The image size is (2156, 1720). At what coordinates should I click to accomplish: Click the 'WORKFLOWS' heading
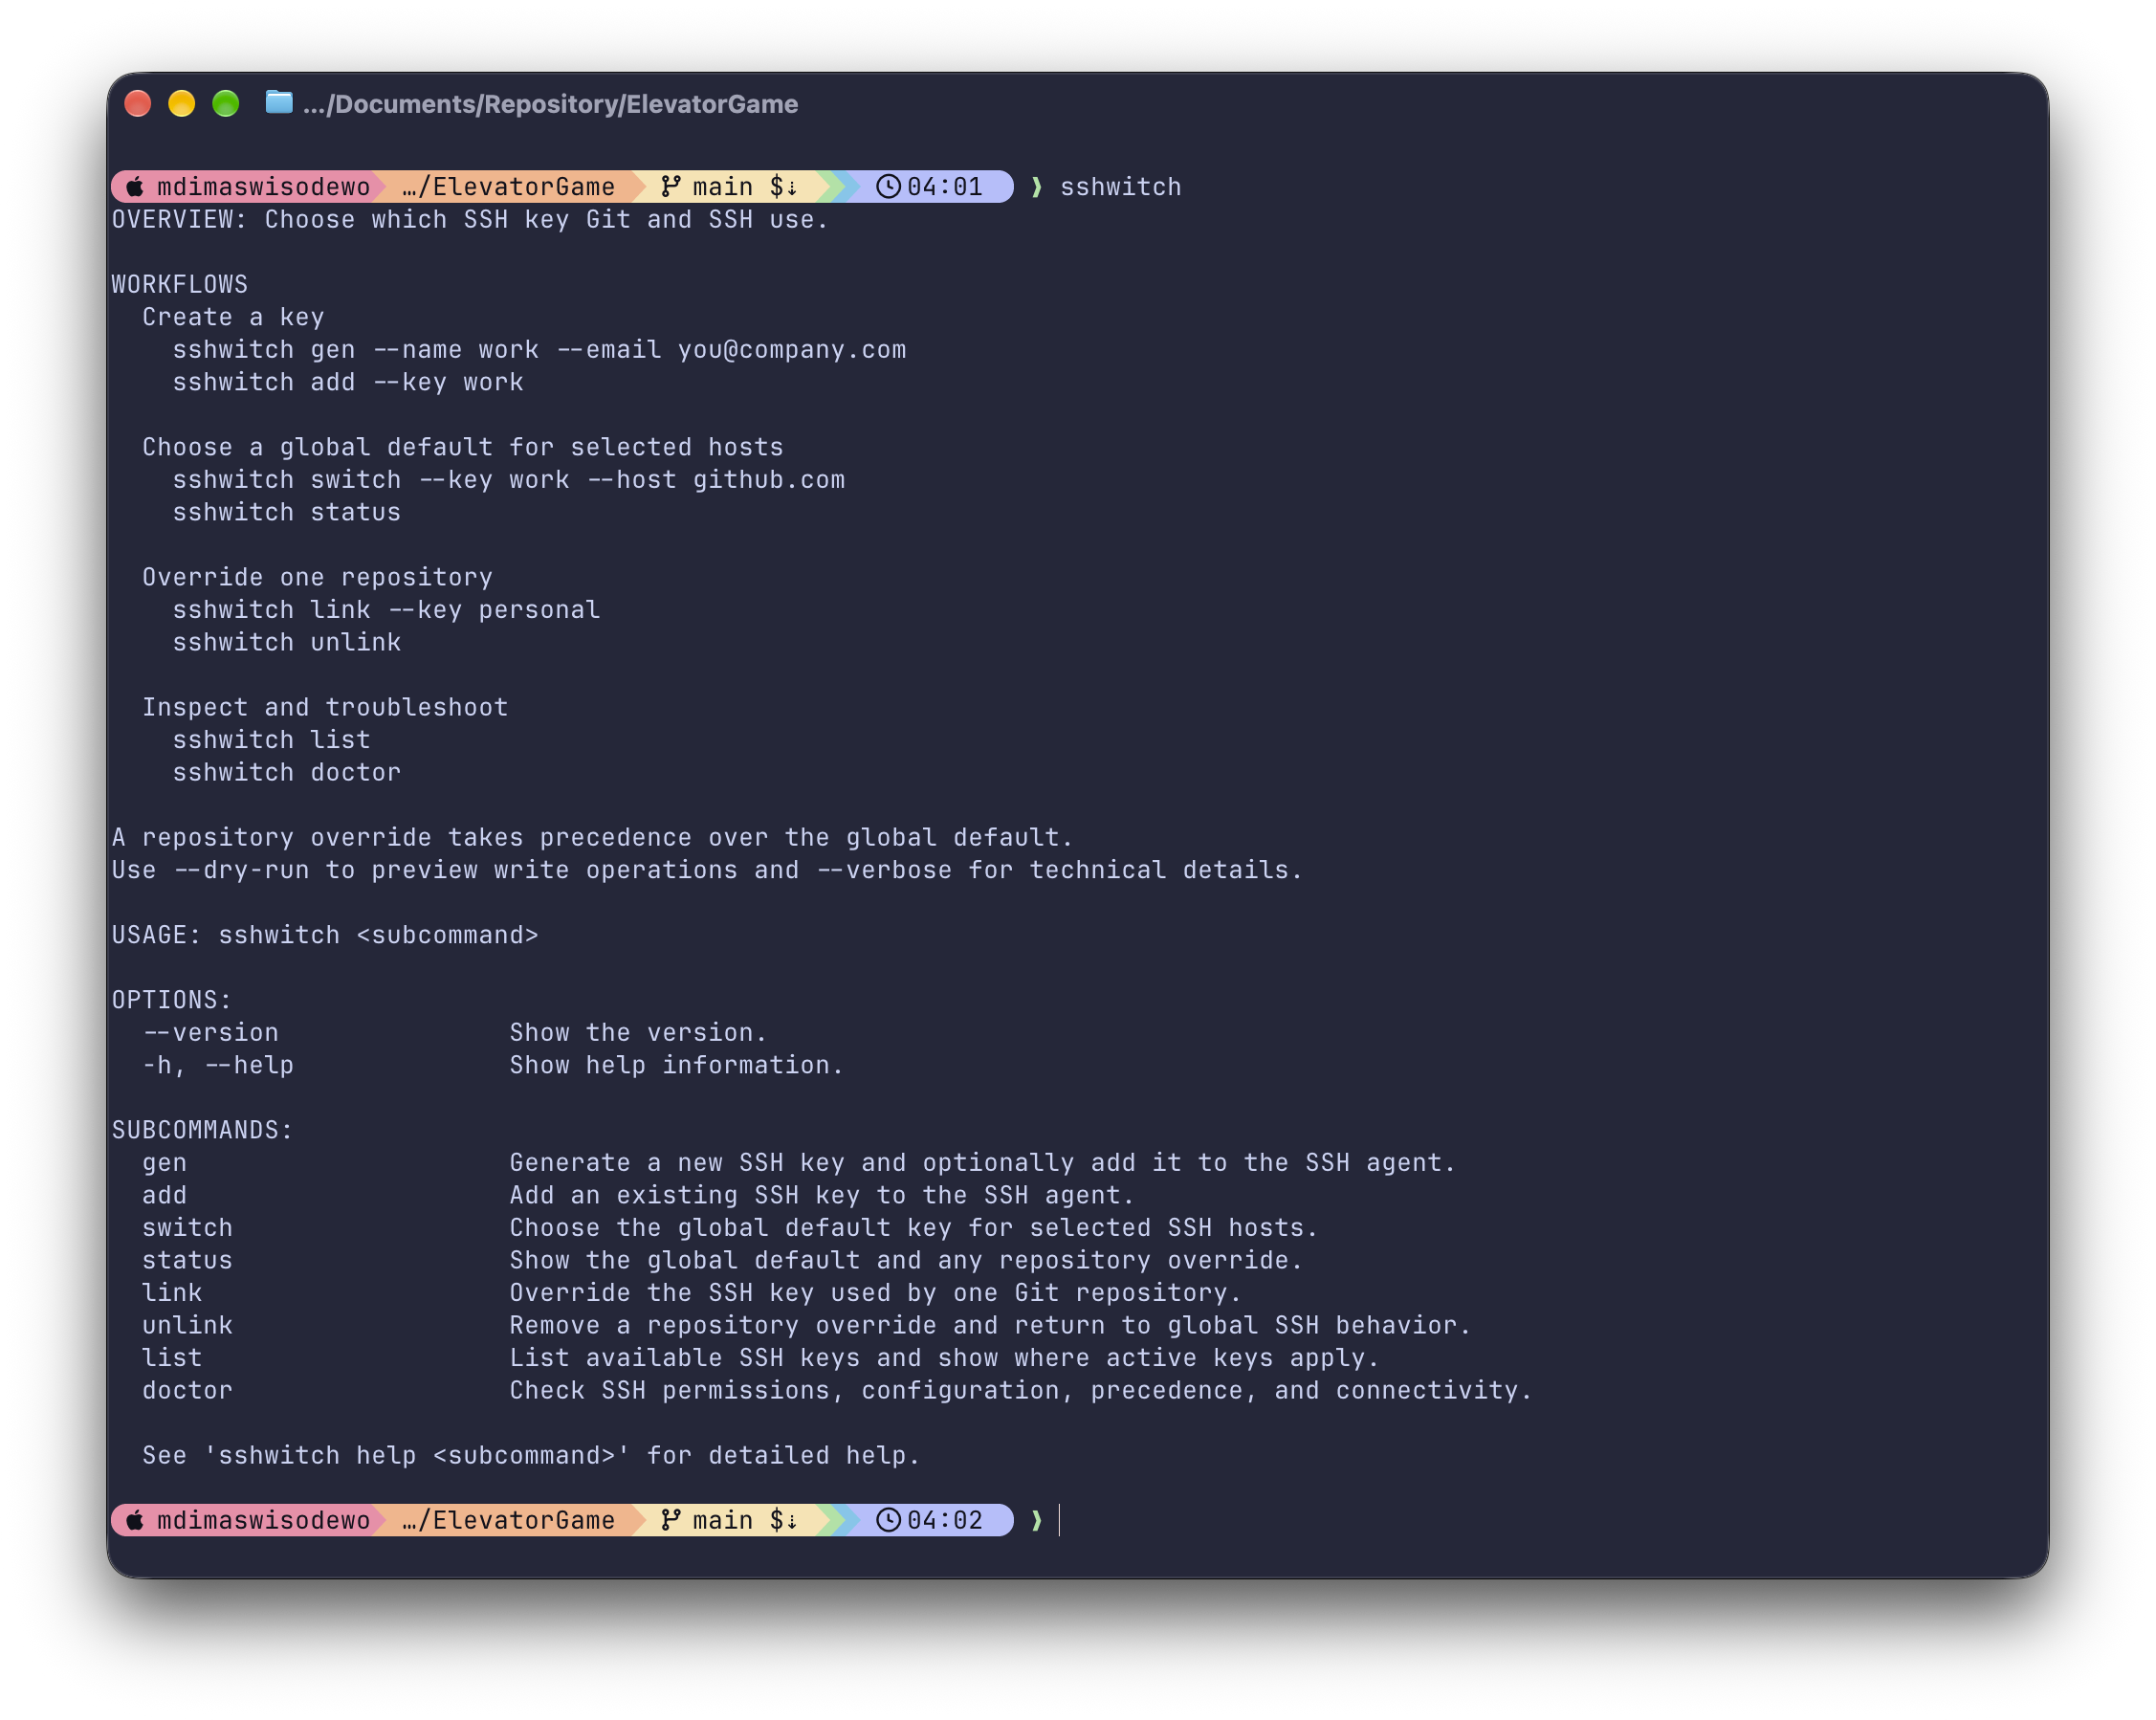click(x=180, y=285)
